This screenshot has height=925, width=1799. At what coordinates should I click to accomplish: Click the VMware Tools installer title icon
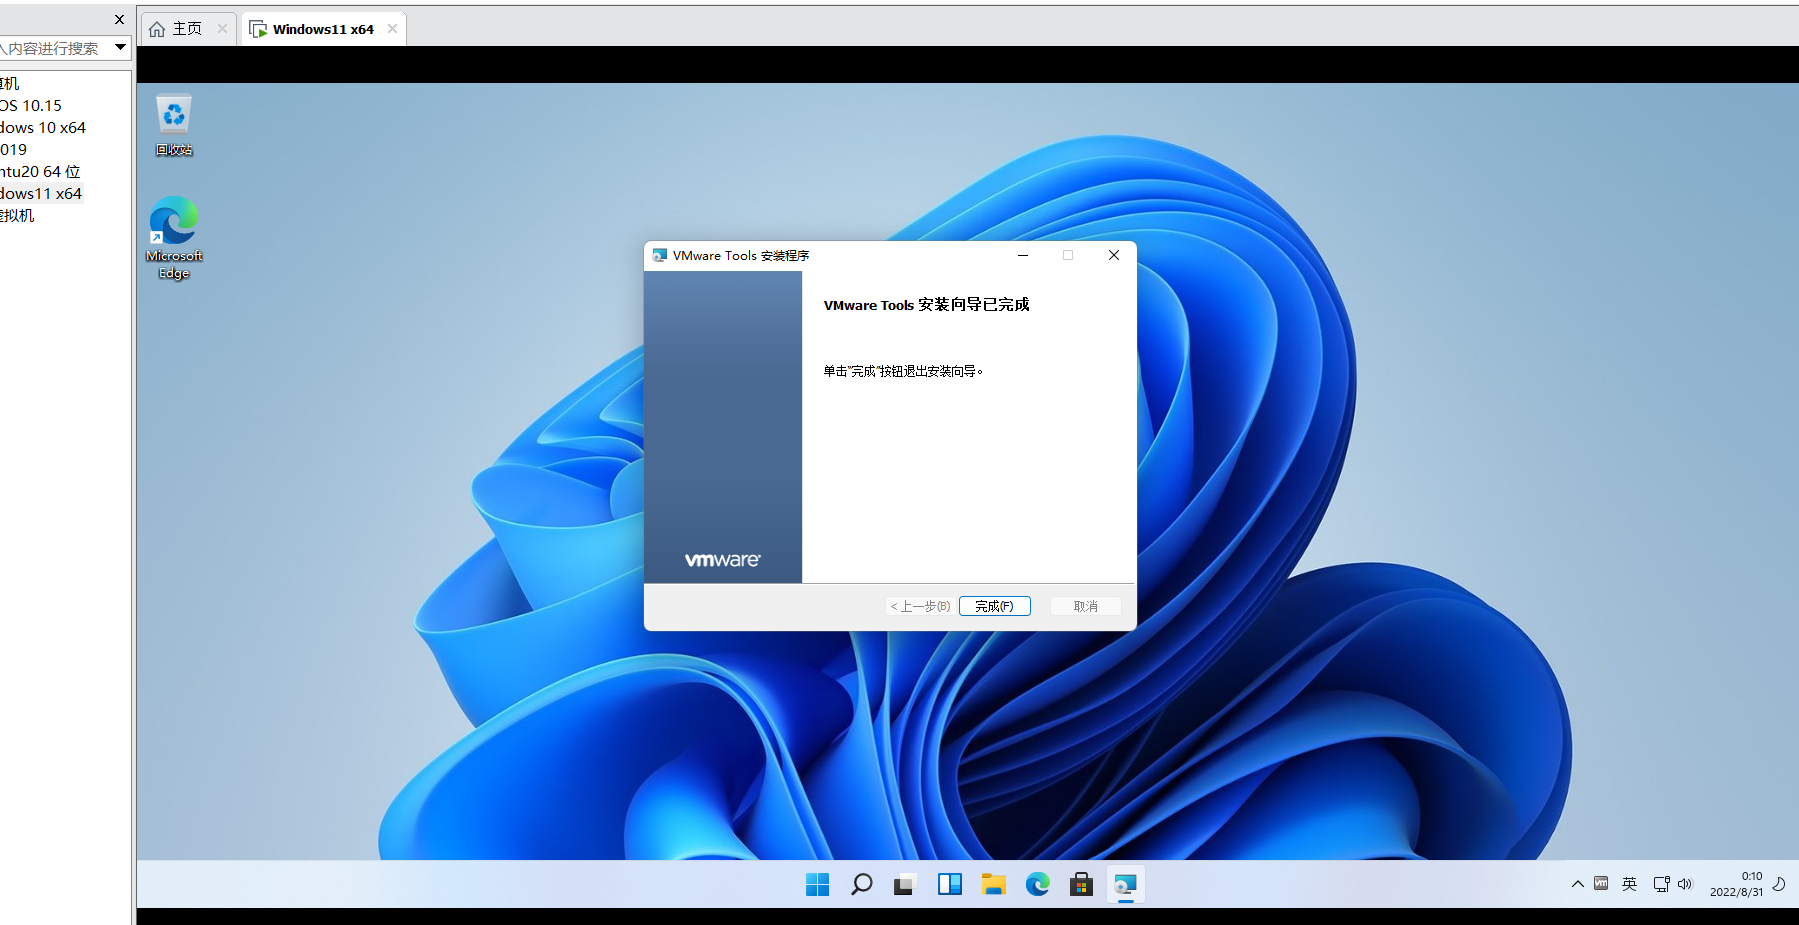pos(660,256)
